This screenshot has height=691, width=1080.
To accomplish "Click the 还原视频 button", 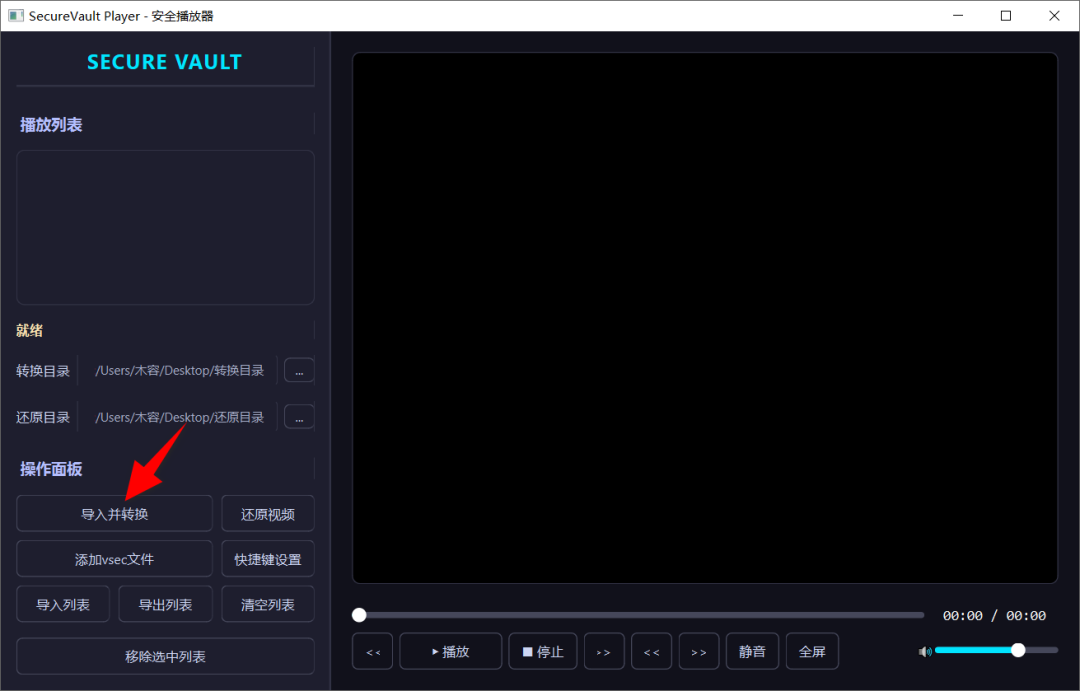I will pos(268,514).
